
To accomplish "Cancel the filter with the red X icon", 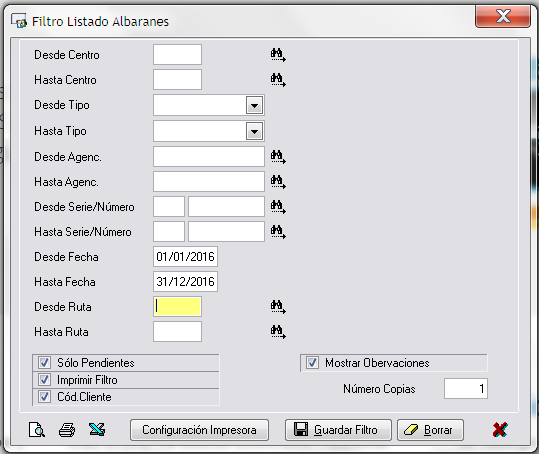I will (499, 430).
